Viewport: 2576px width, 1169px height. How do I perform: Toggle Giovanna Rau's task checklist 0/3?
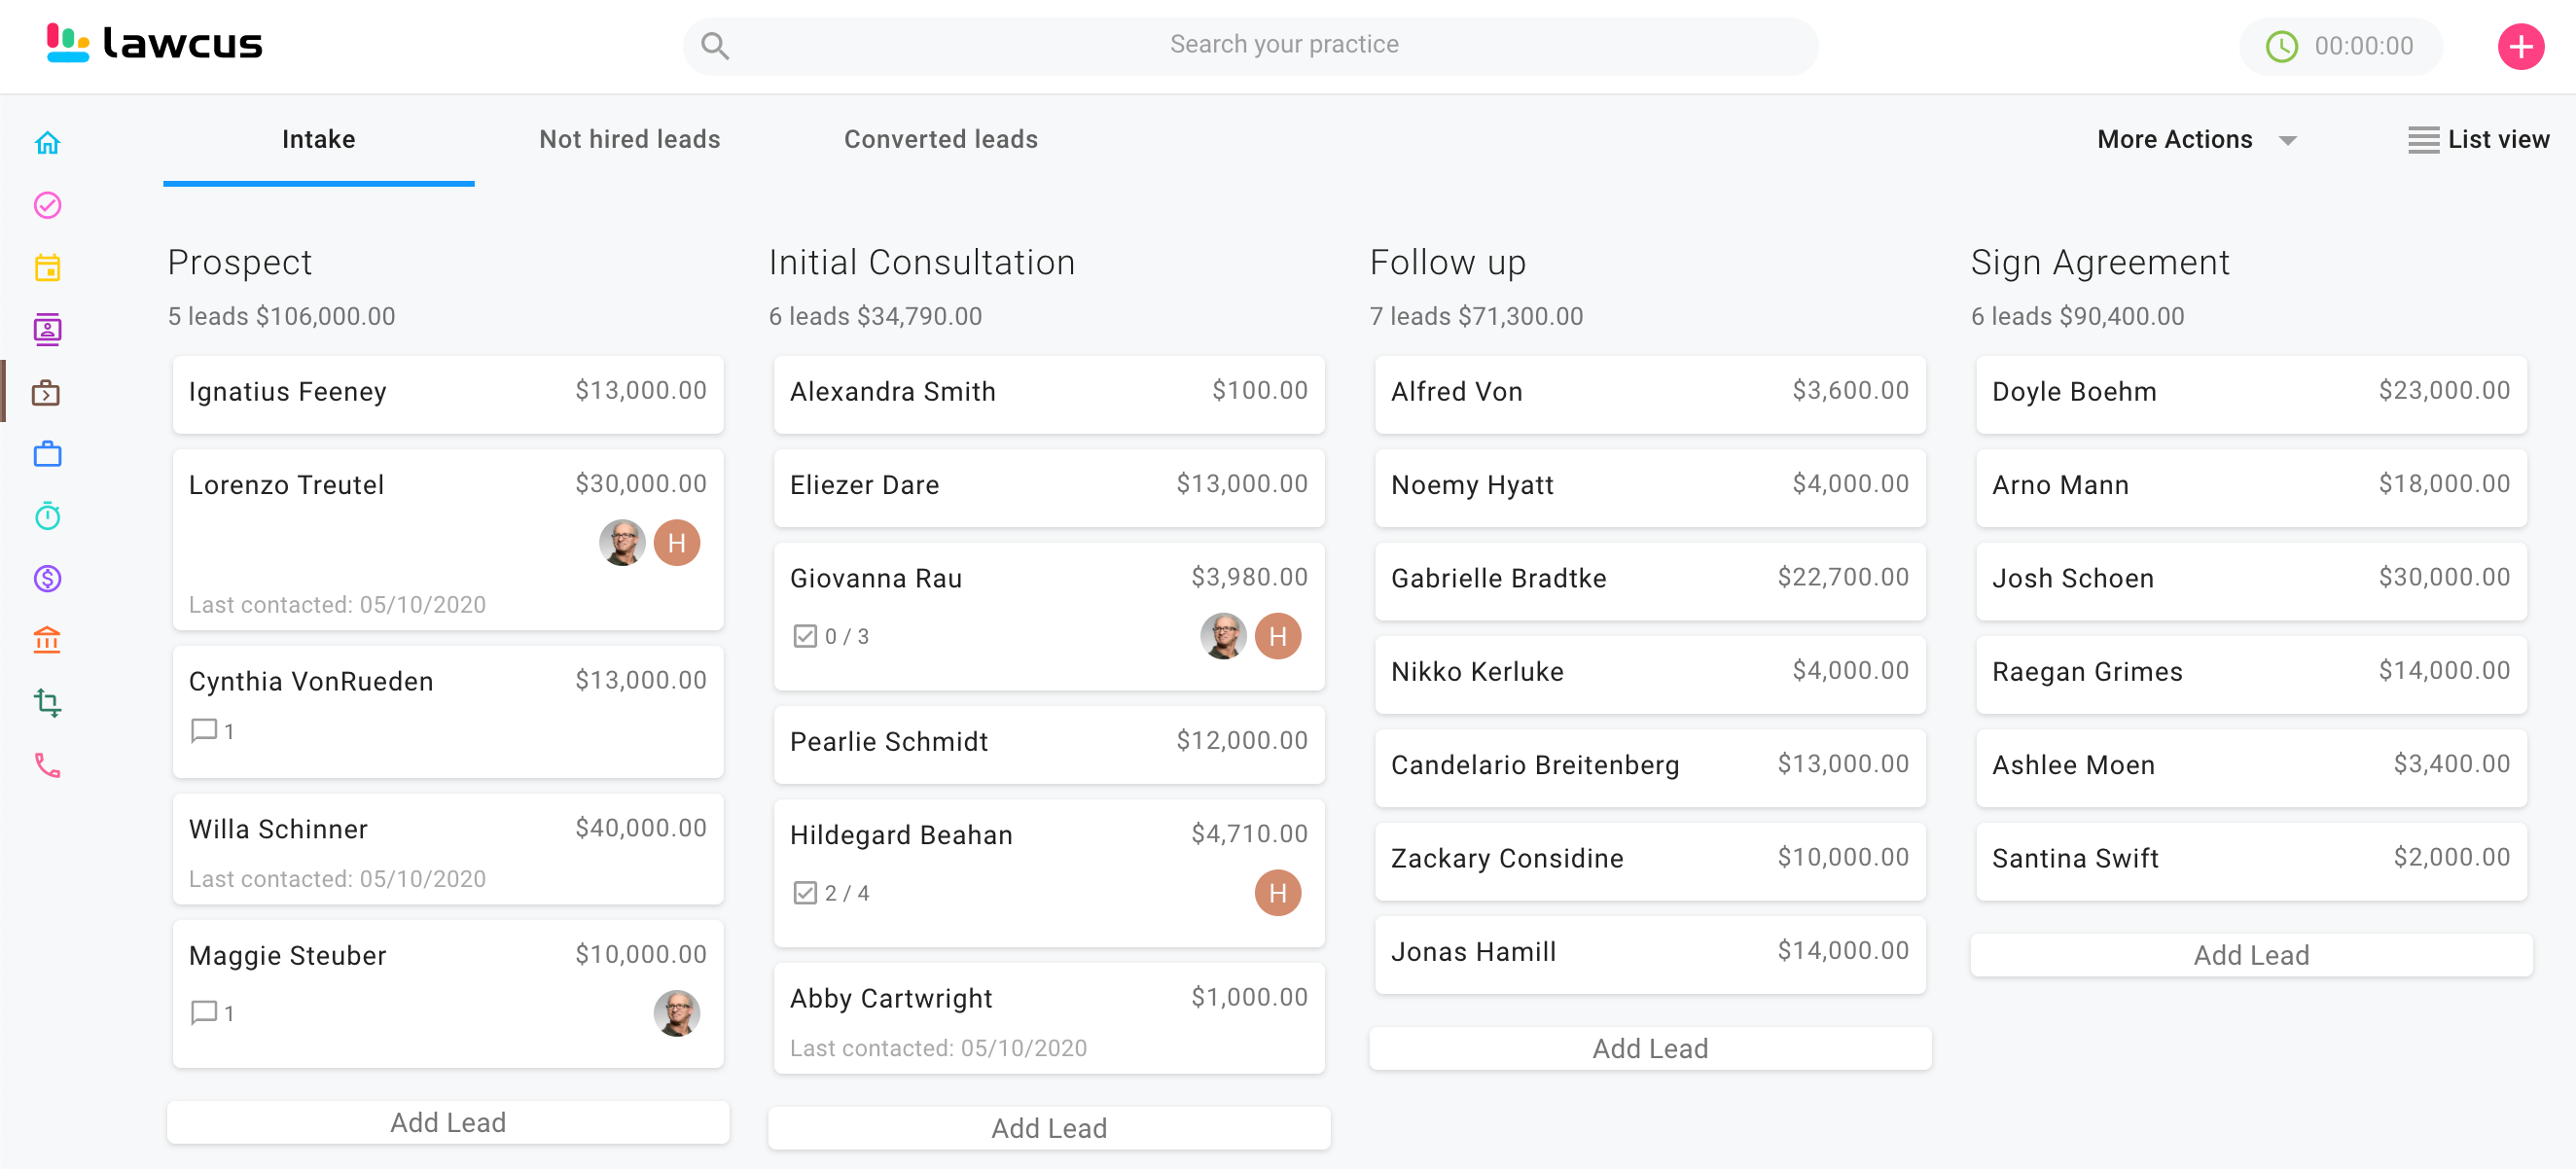point(805,636)
